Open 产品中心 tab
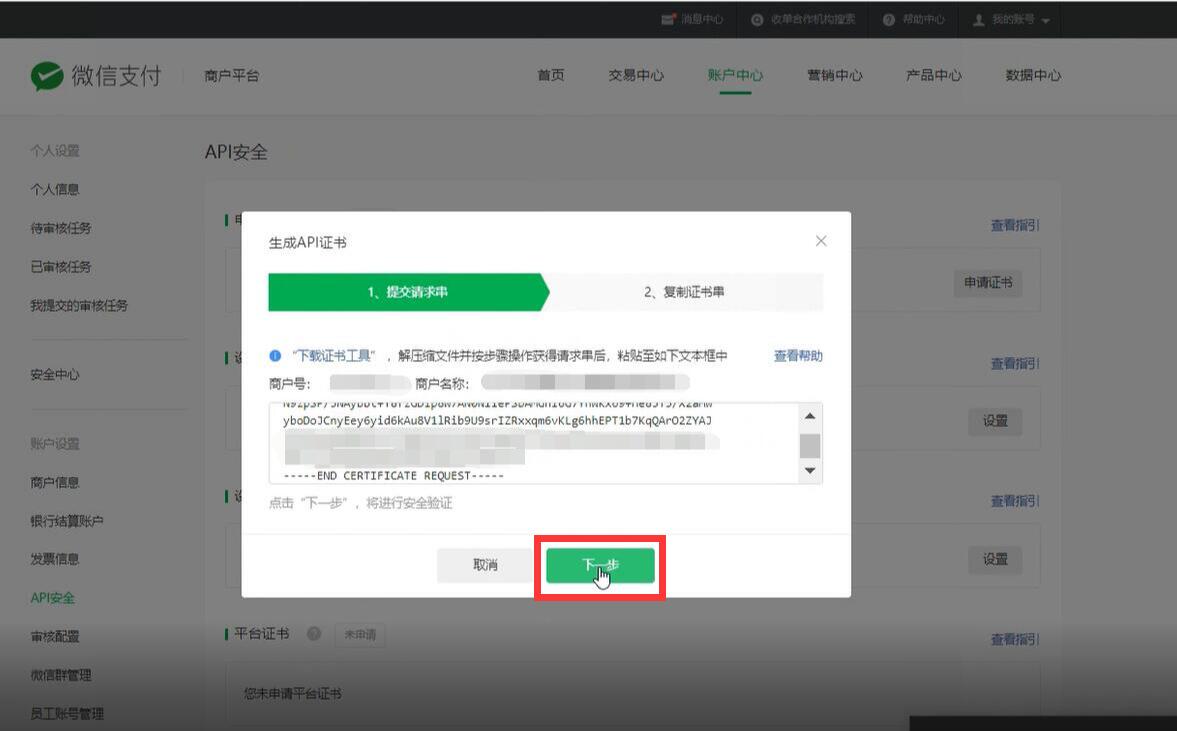Image resolution: width=1177 pixels, height=731 pixels. click(x=934, y=75)
